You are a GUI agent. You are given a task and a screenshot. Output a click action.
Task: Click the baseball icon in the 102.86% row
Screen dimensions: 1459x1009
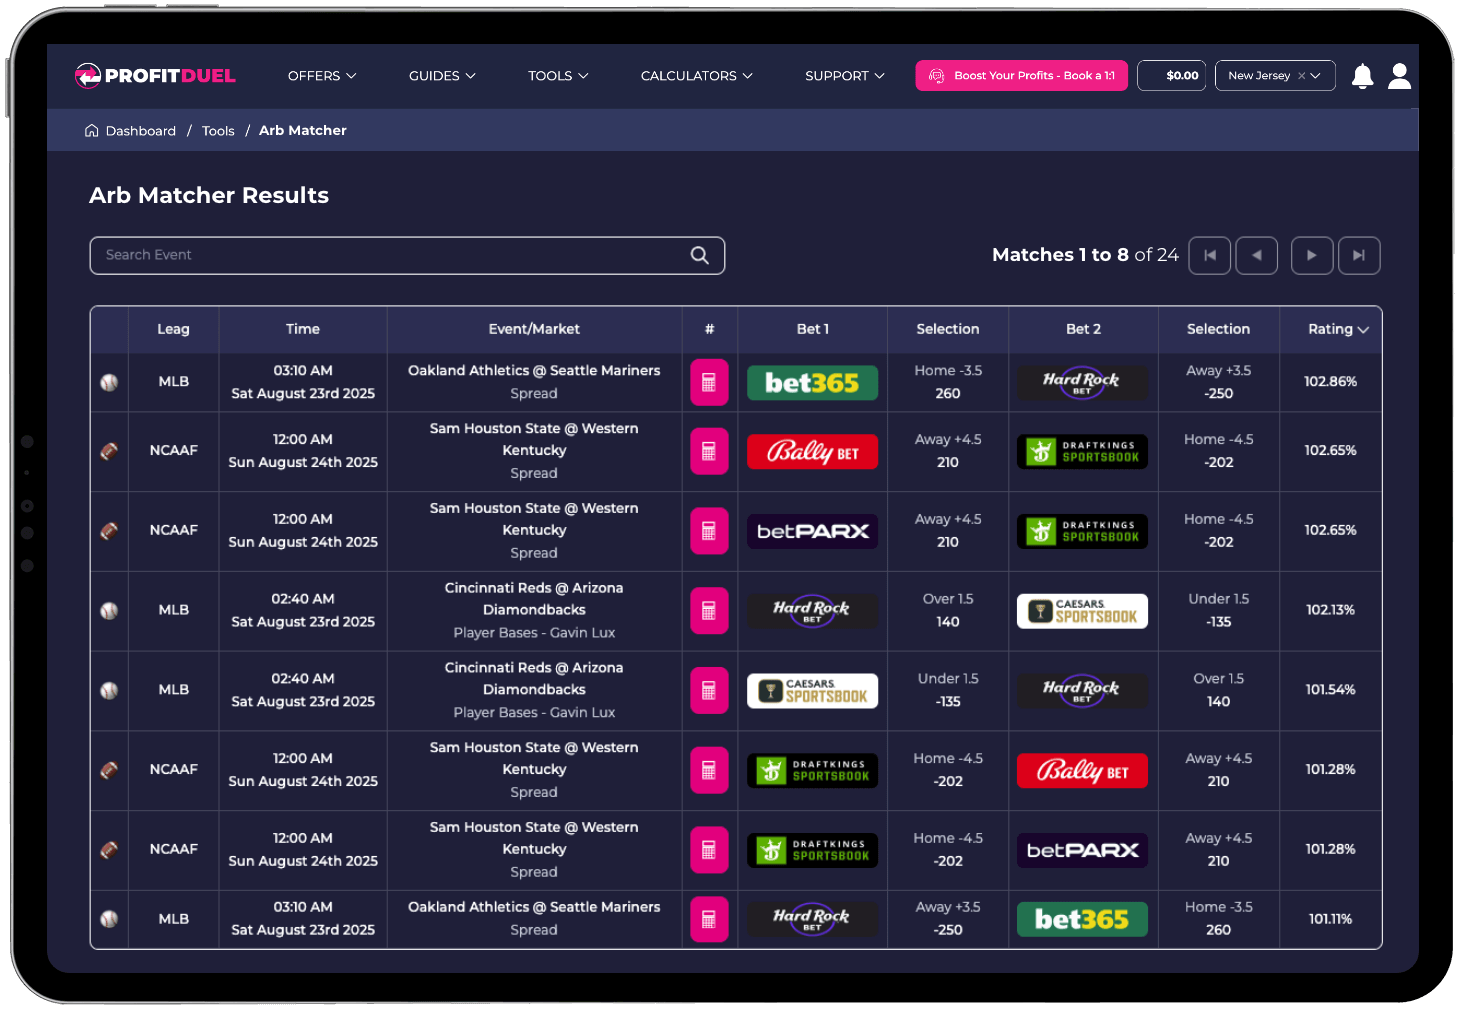tap(109, 382)
